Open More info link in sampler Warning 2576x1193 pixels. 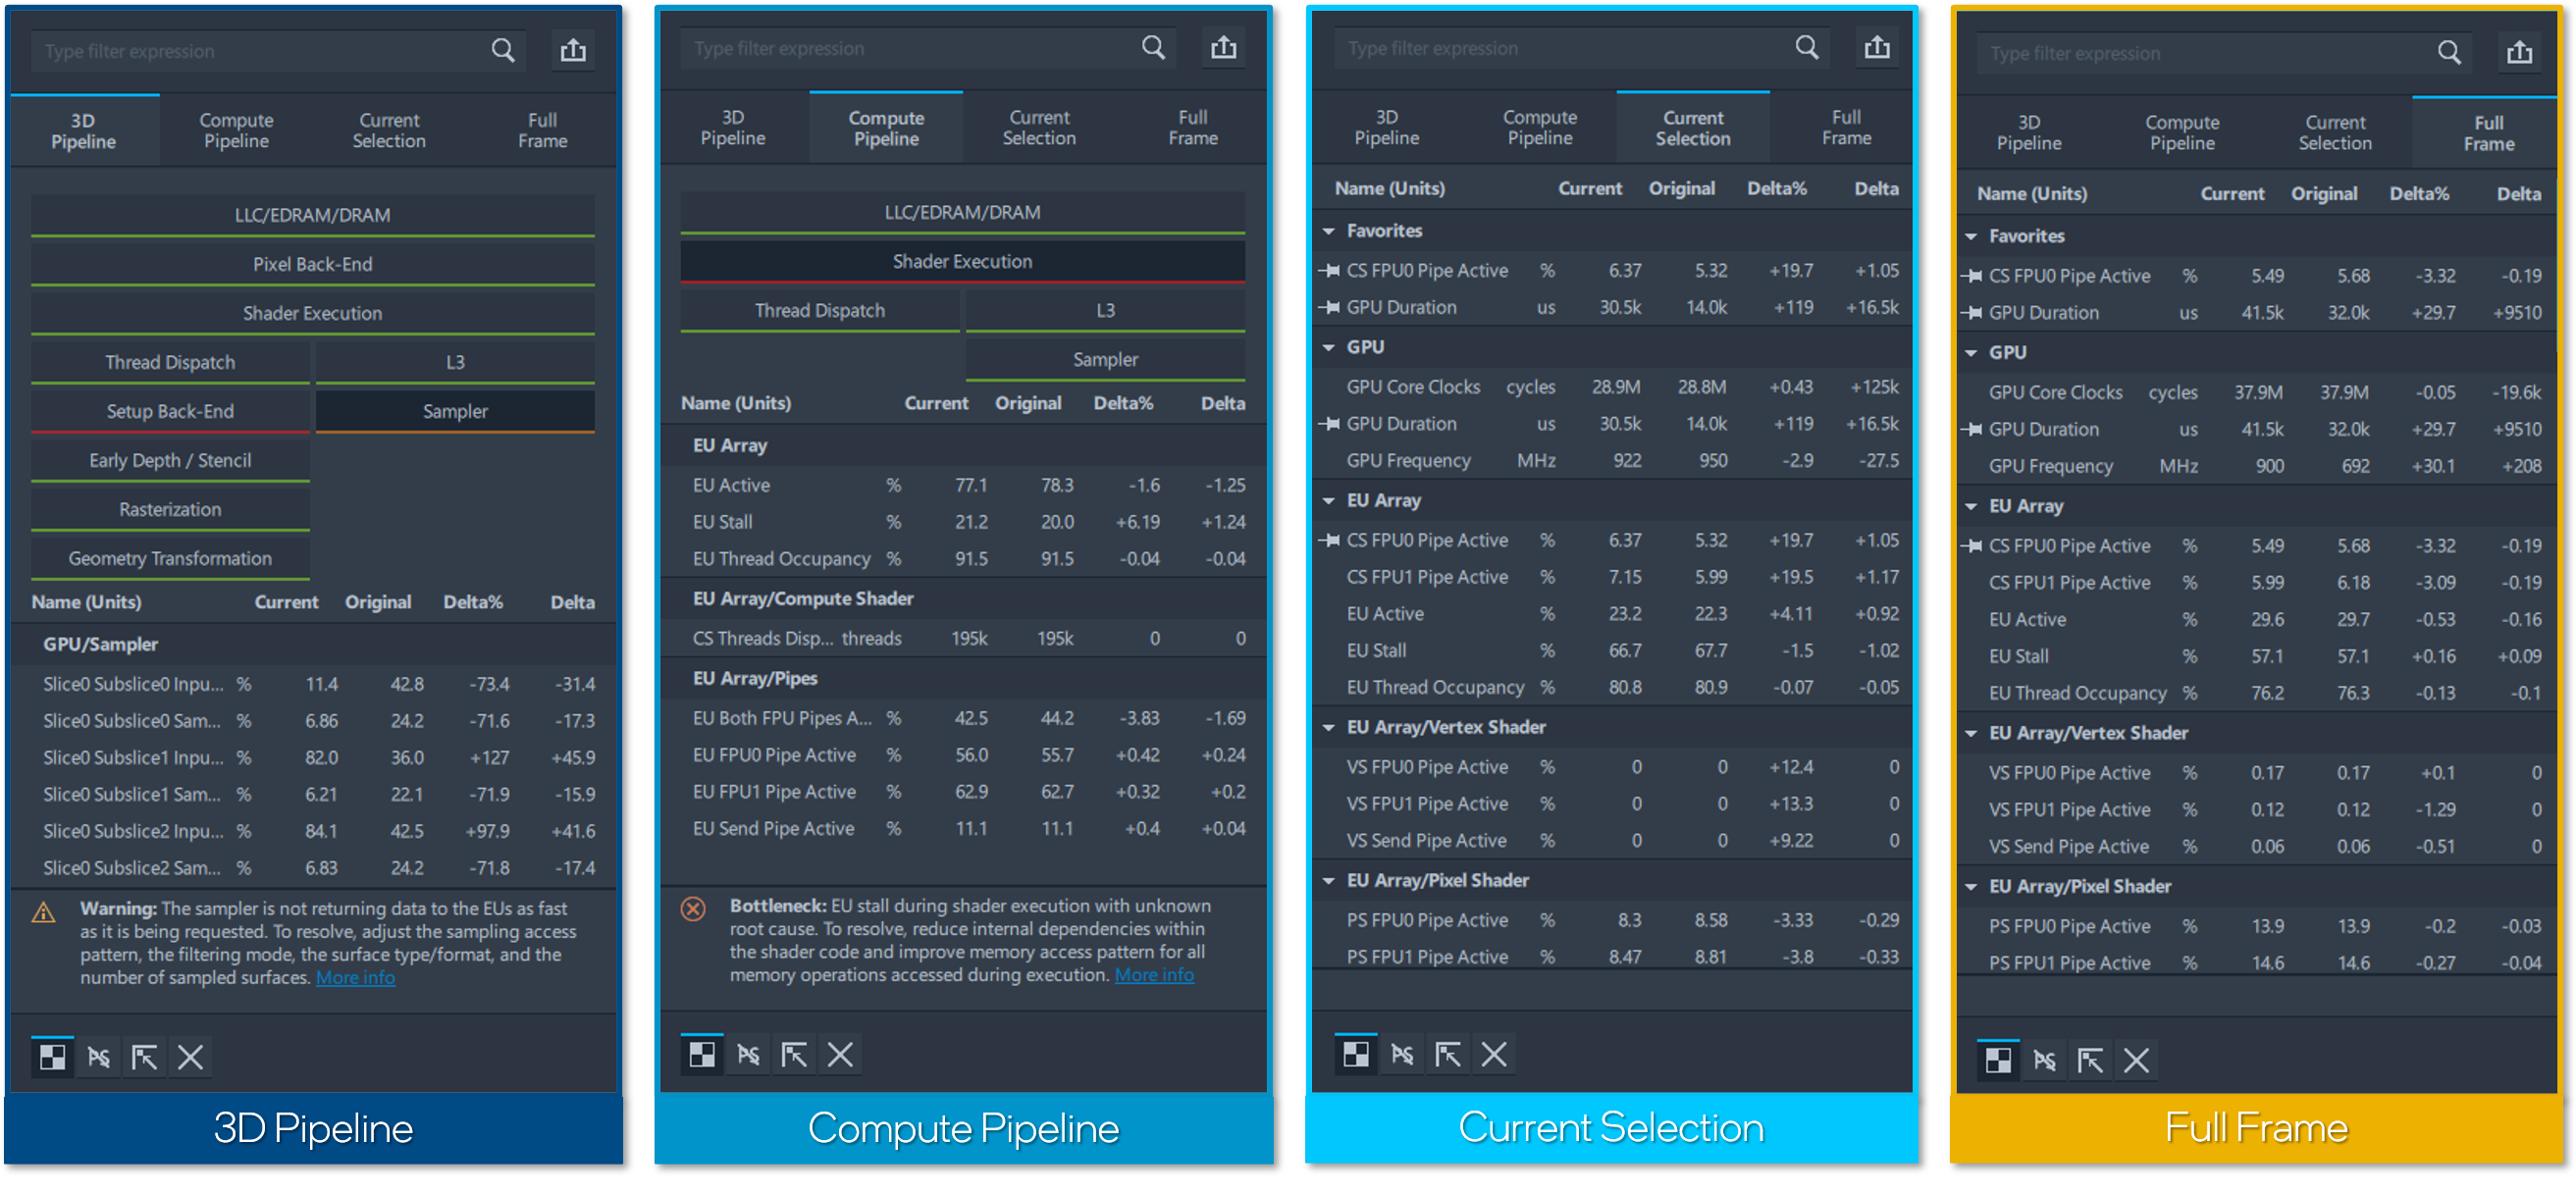click(355, 978)
